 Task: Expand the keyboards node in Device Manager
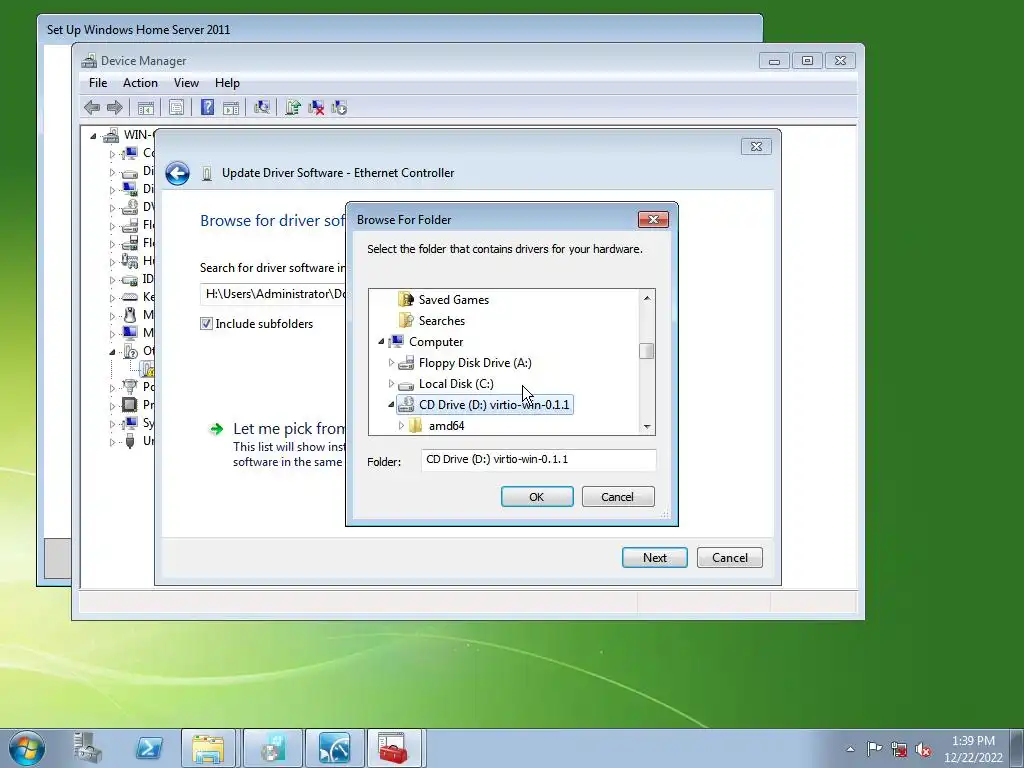tap(112, 298)
